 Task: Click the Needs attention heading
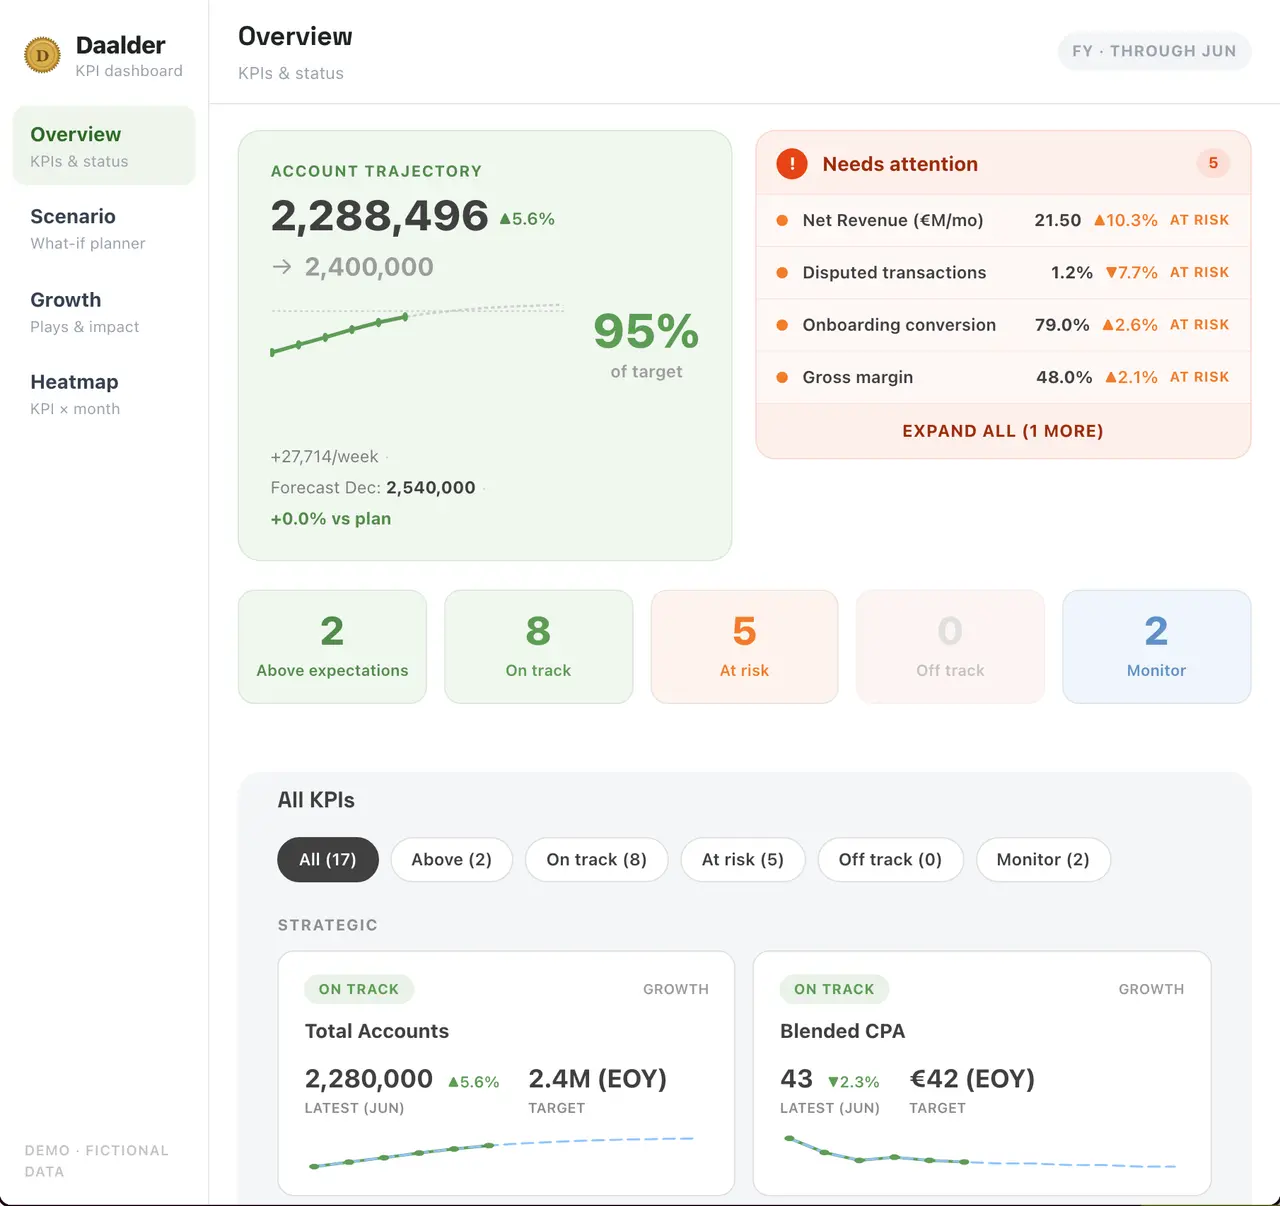pyautogui.click(x=900, y=164)
